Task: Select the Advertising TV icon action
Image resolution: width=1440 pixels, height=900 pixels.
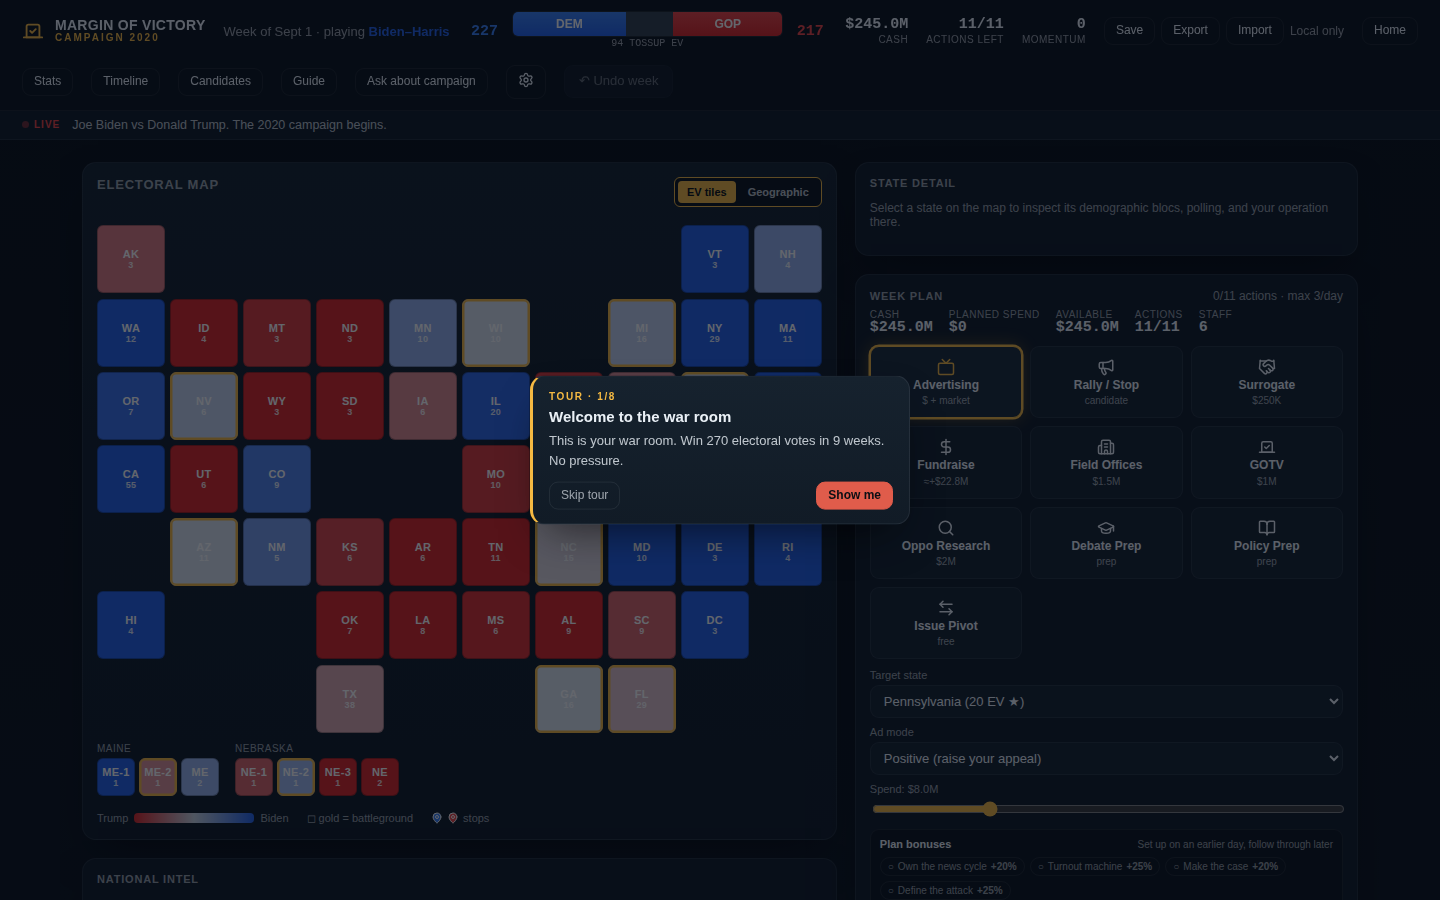Action: [946, 367]
